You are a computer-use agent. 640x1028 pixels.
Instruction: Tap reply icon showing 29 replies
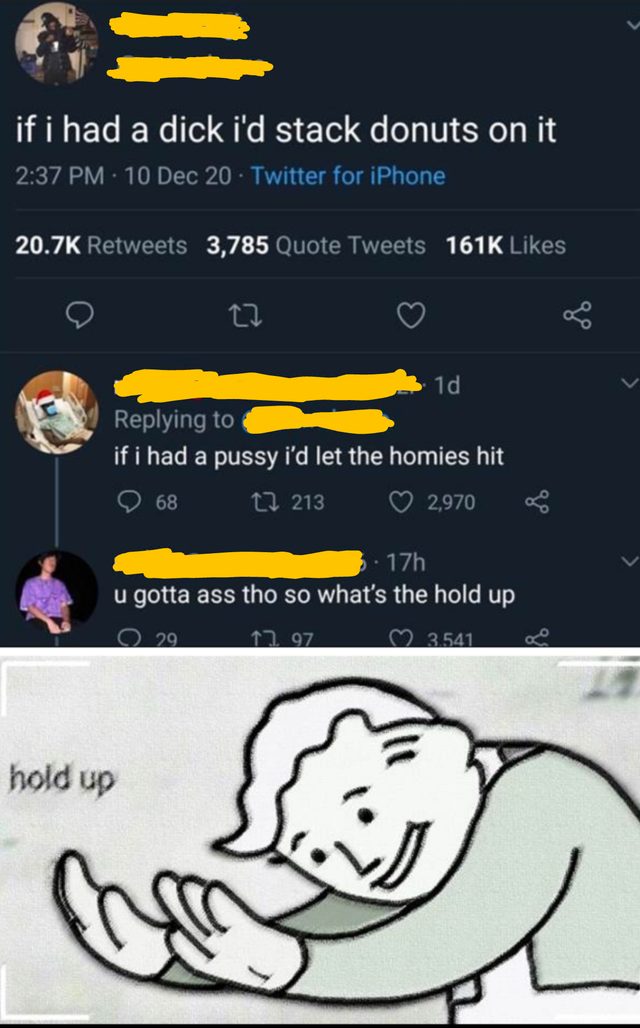tap(130, 639)
